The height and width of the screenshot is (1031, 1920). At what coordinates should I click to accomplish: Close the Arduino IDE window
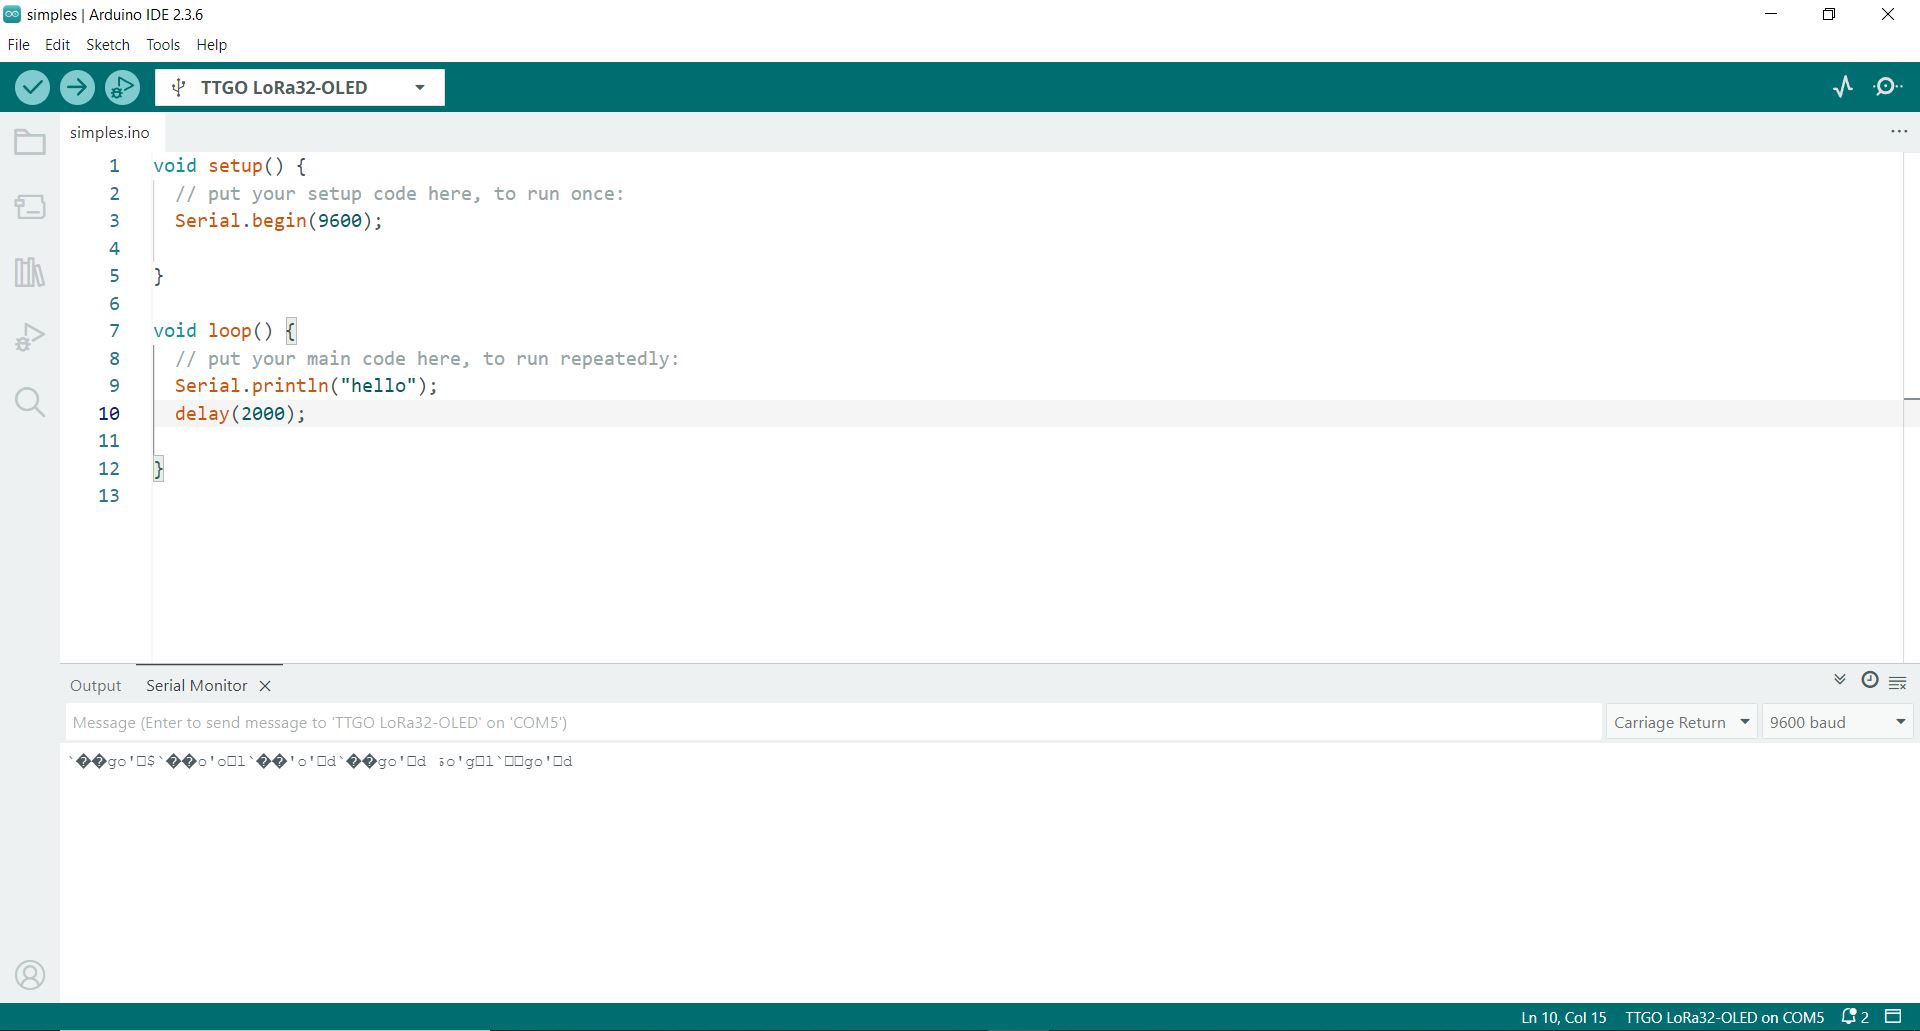[x=1888, y=15]
